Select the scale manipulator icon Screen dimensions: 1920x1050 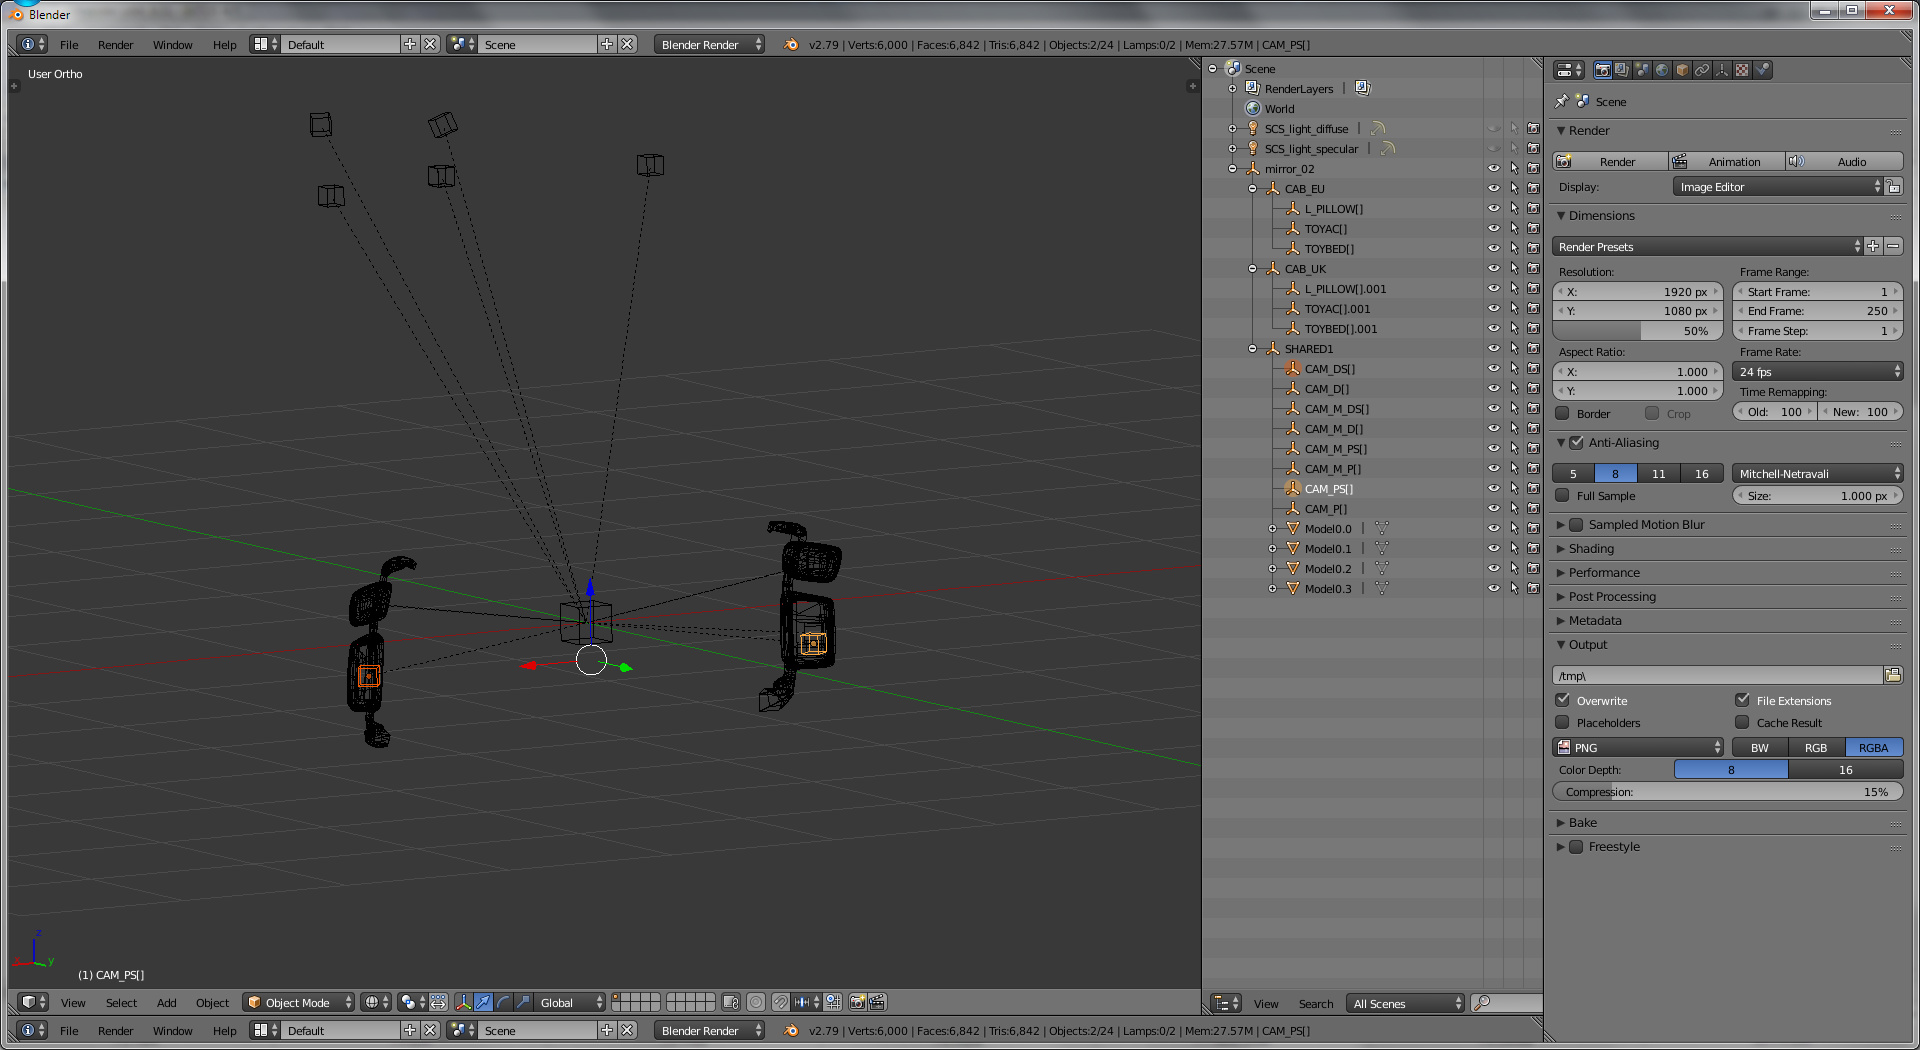click(x=523, y=1002)
